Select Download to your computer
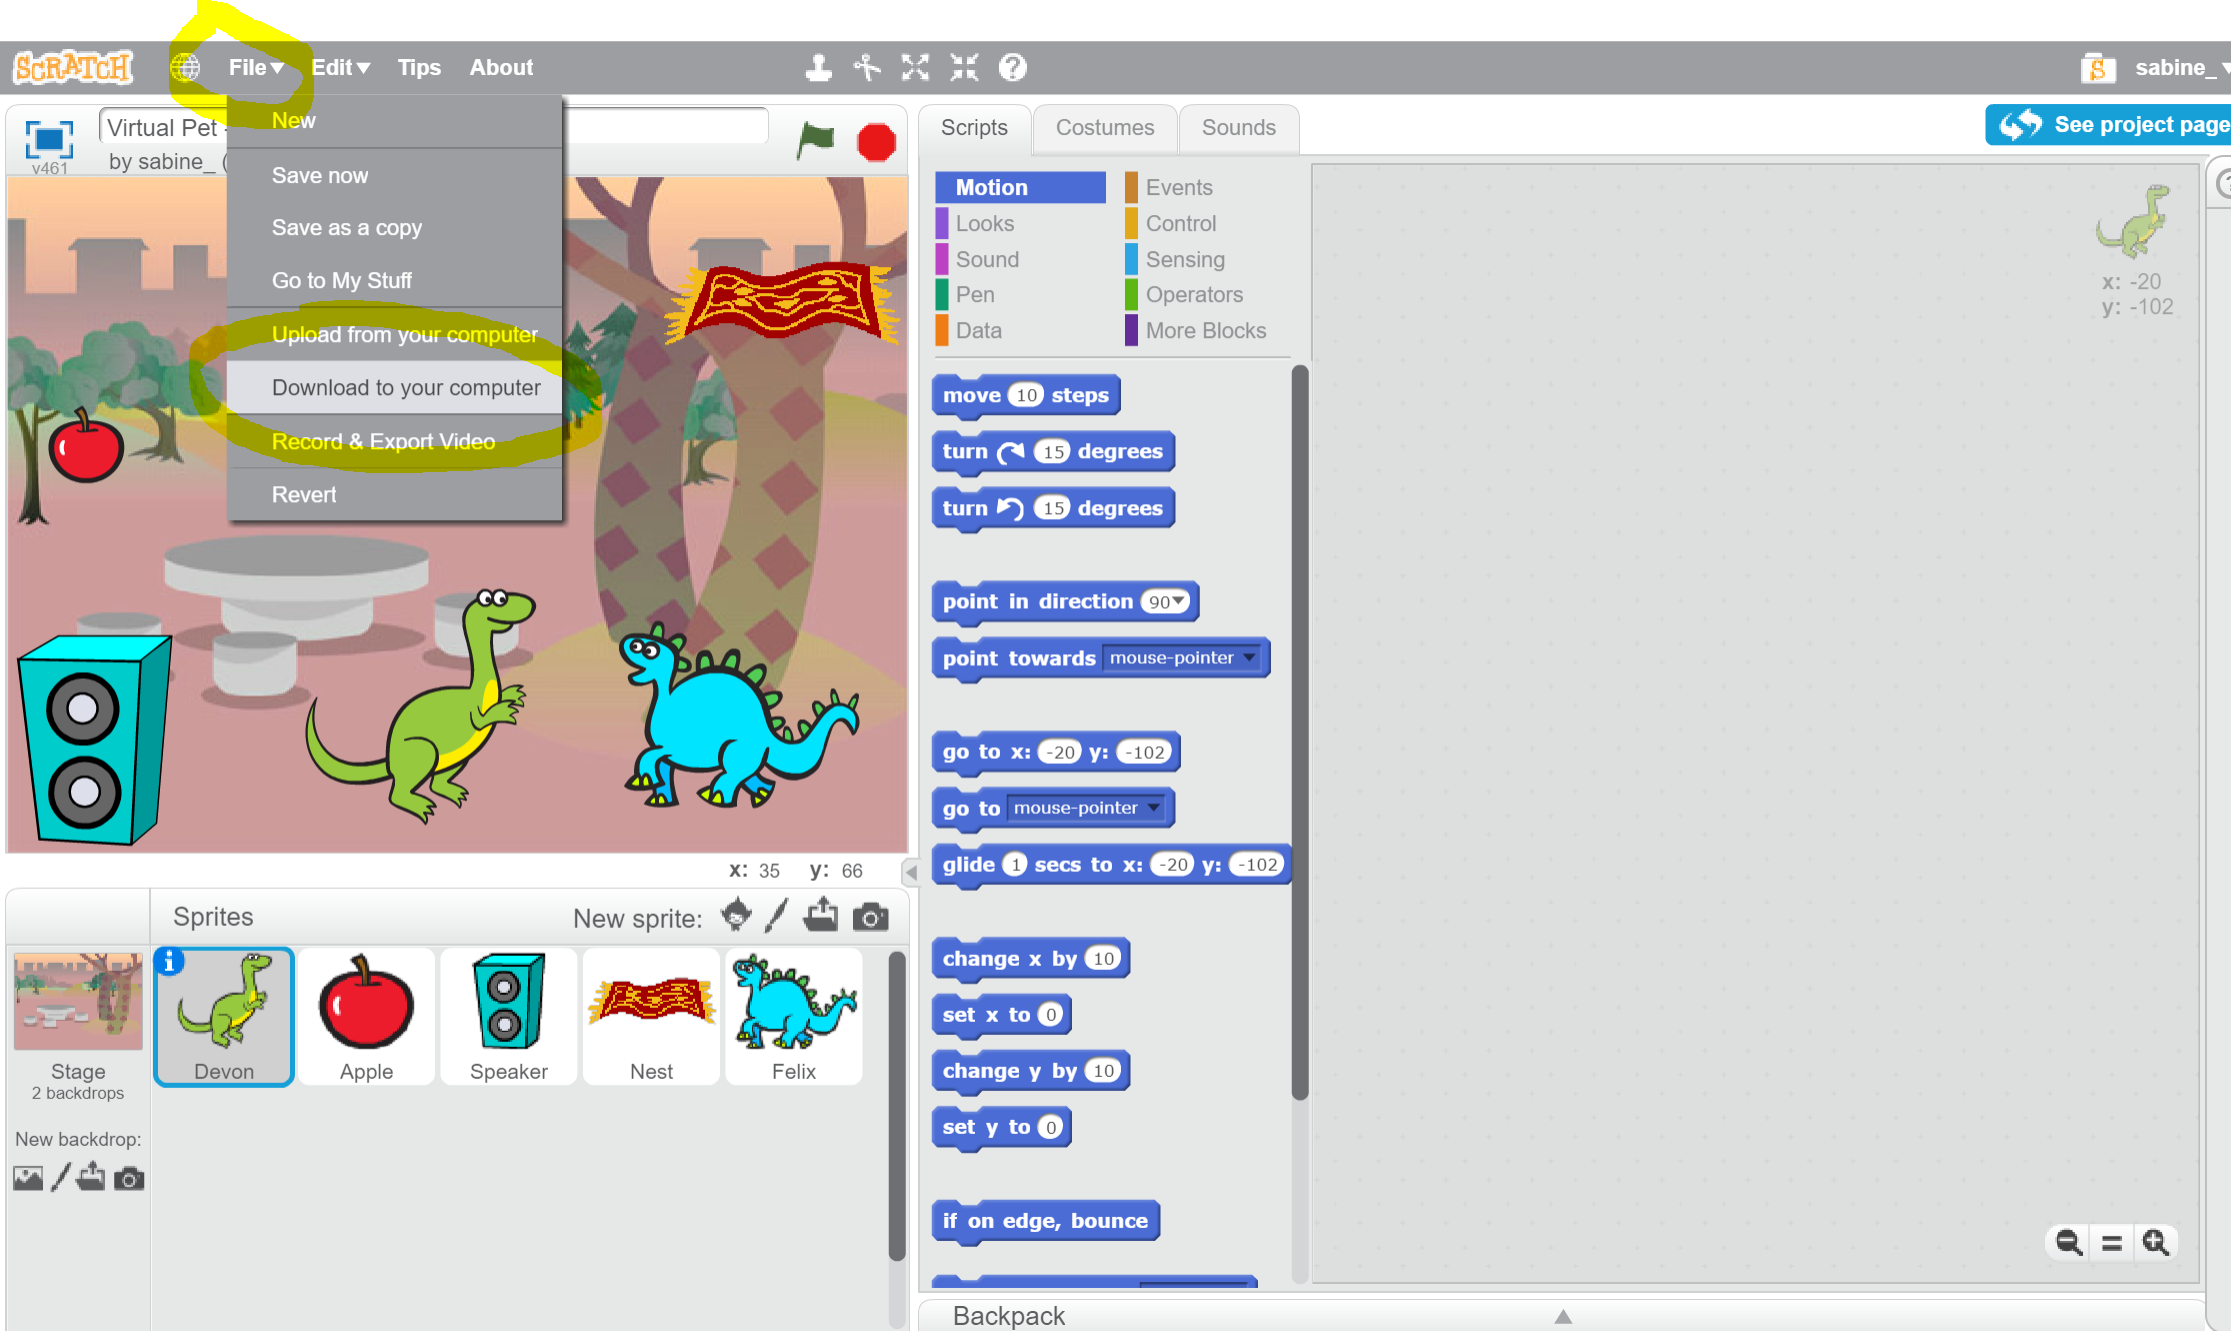 pyautogui.click(x=407, y=388)
